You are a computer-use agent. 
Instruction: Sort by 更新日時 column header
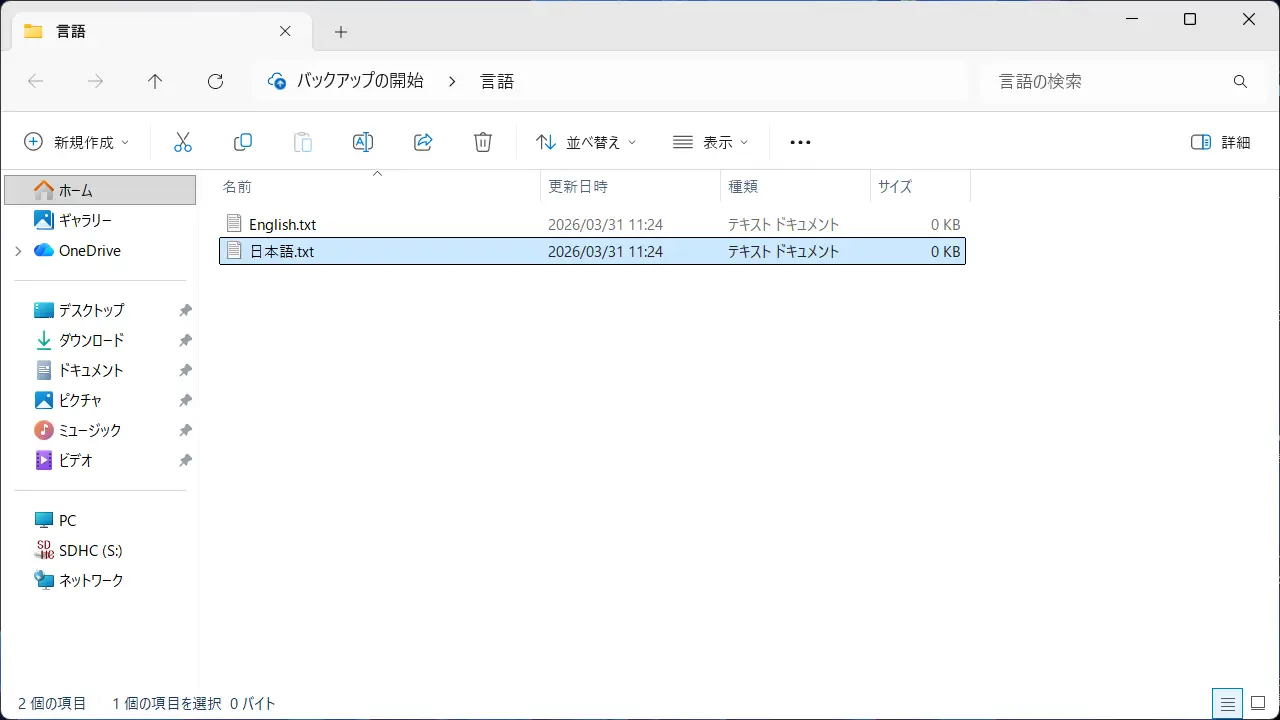579,186
